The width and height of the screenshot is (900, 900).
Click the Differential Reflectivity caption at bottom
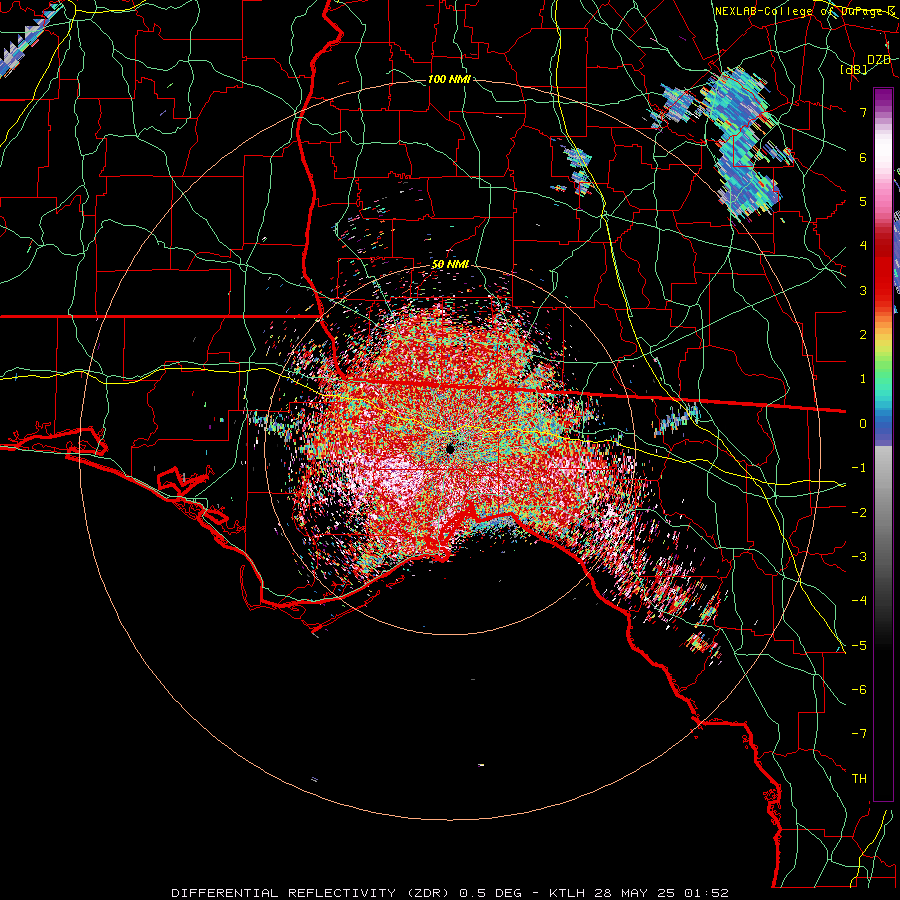point(450,893)
